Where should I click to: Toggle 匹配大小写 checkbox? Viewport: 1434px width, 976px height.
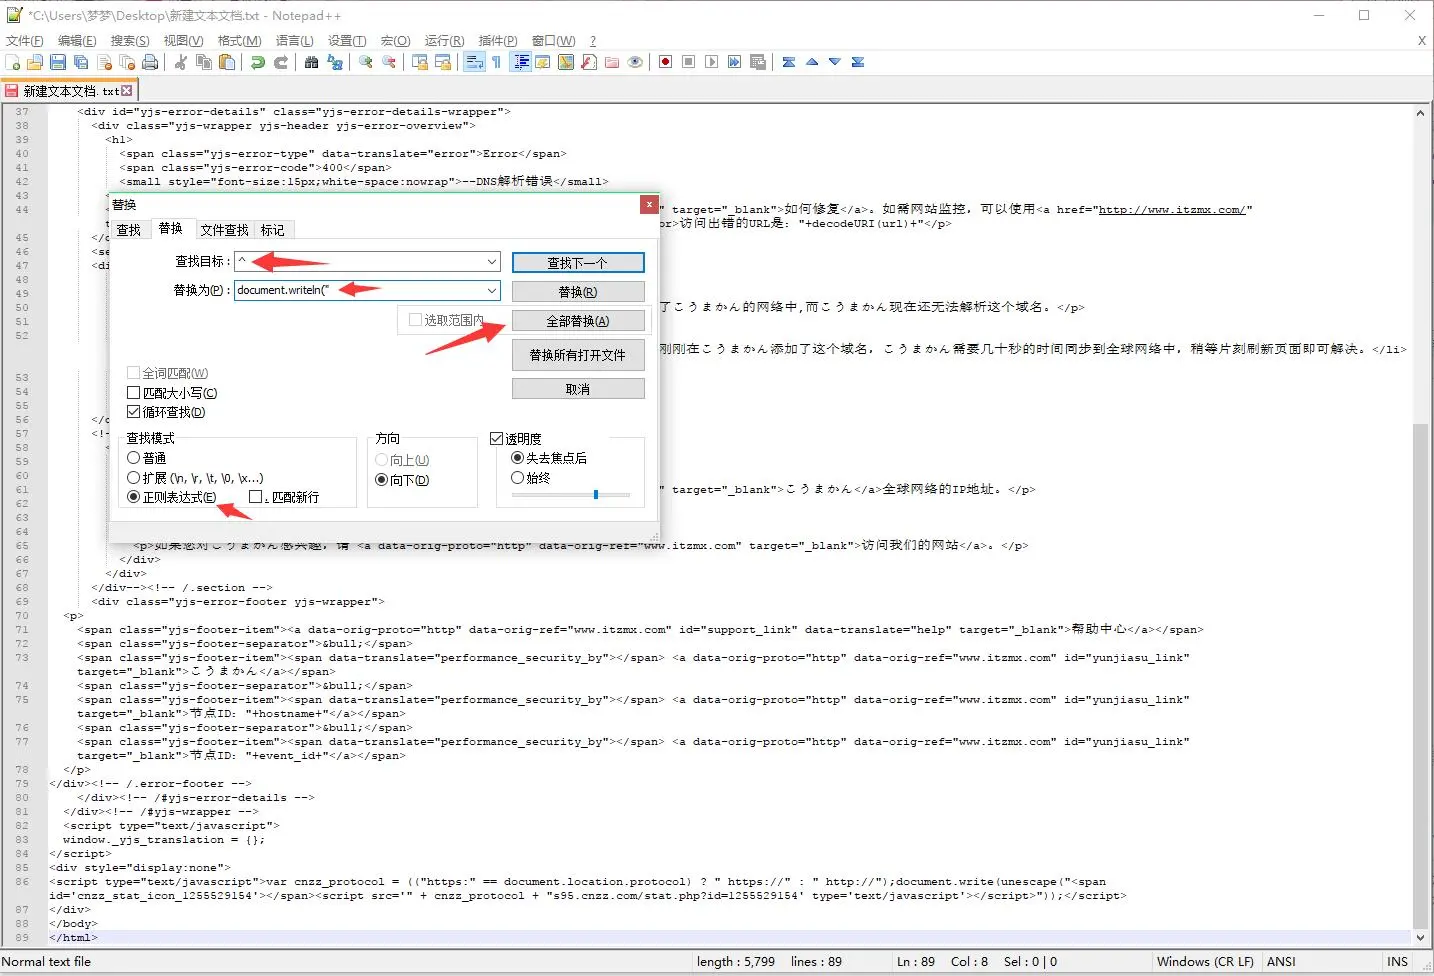click(133, 393)
